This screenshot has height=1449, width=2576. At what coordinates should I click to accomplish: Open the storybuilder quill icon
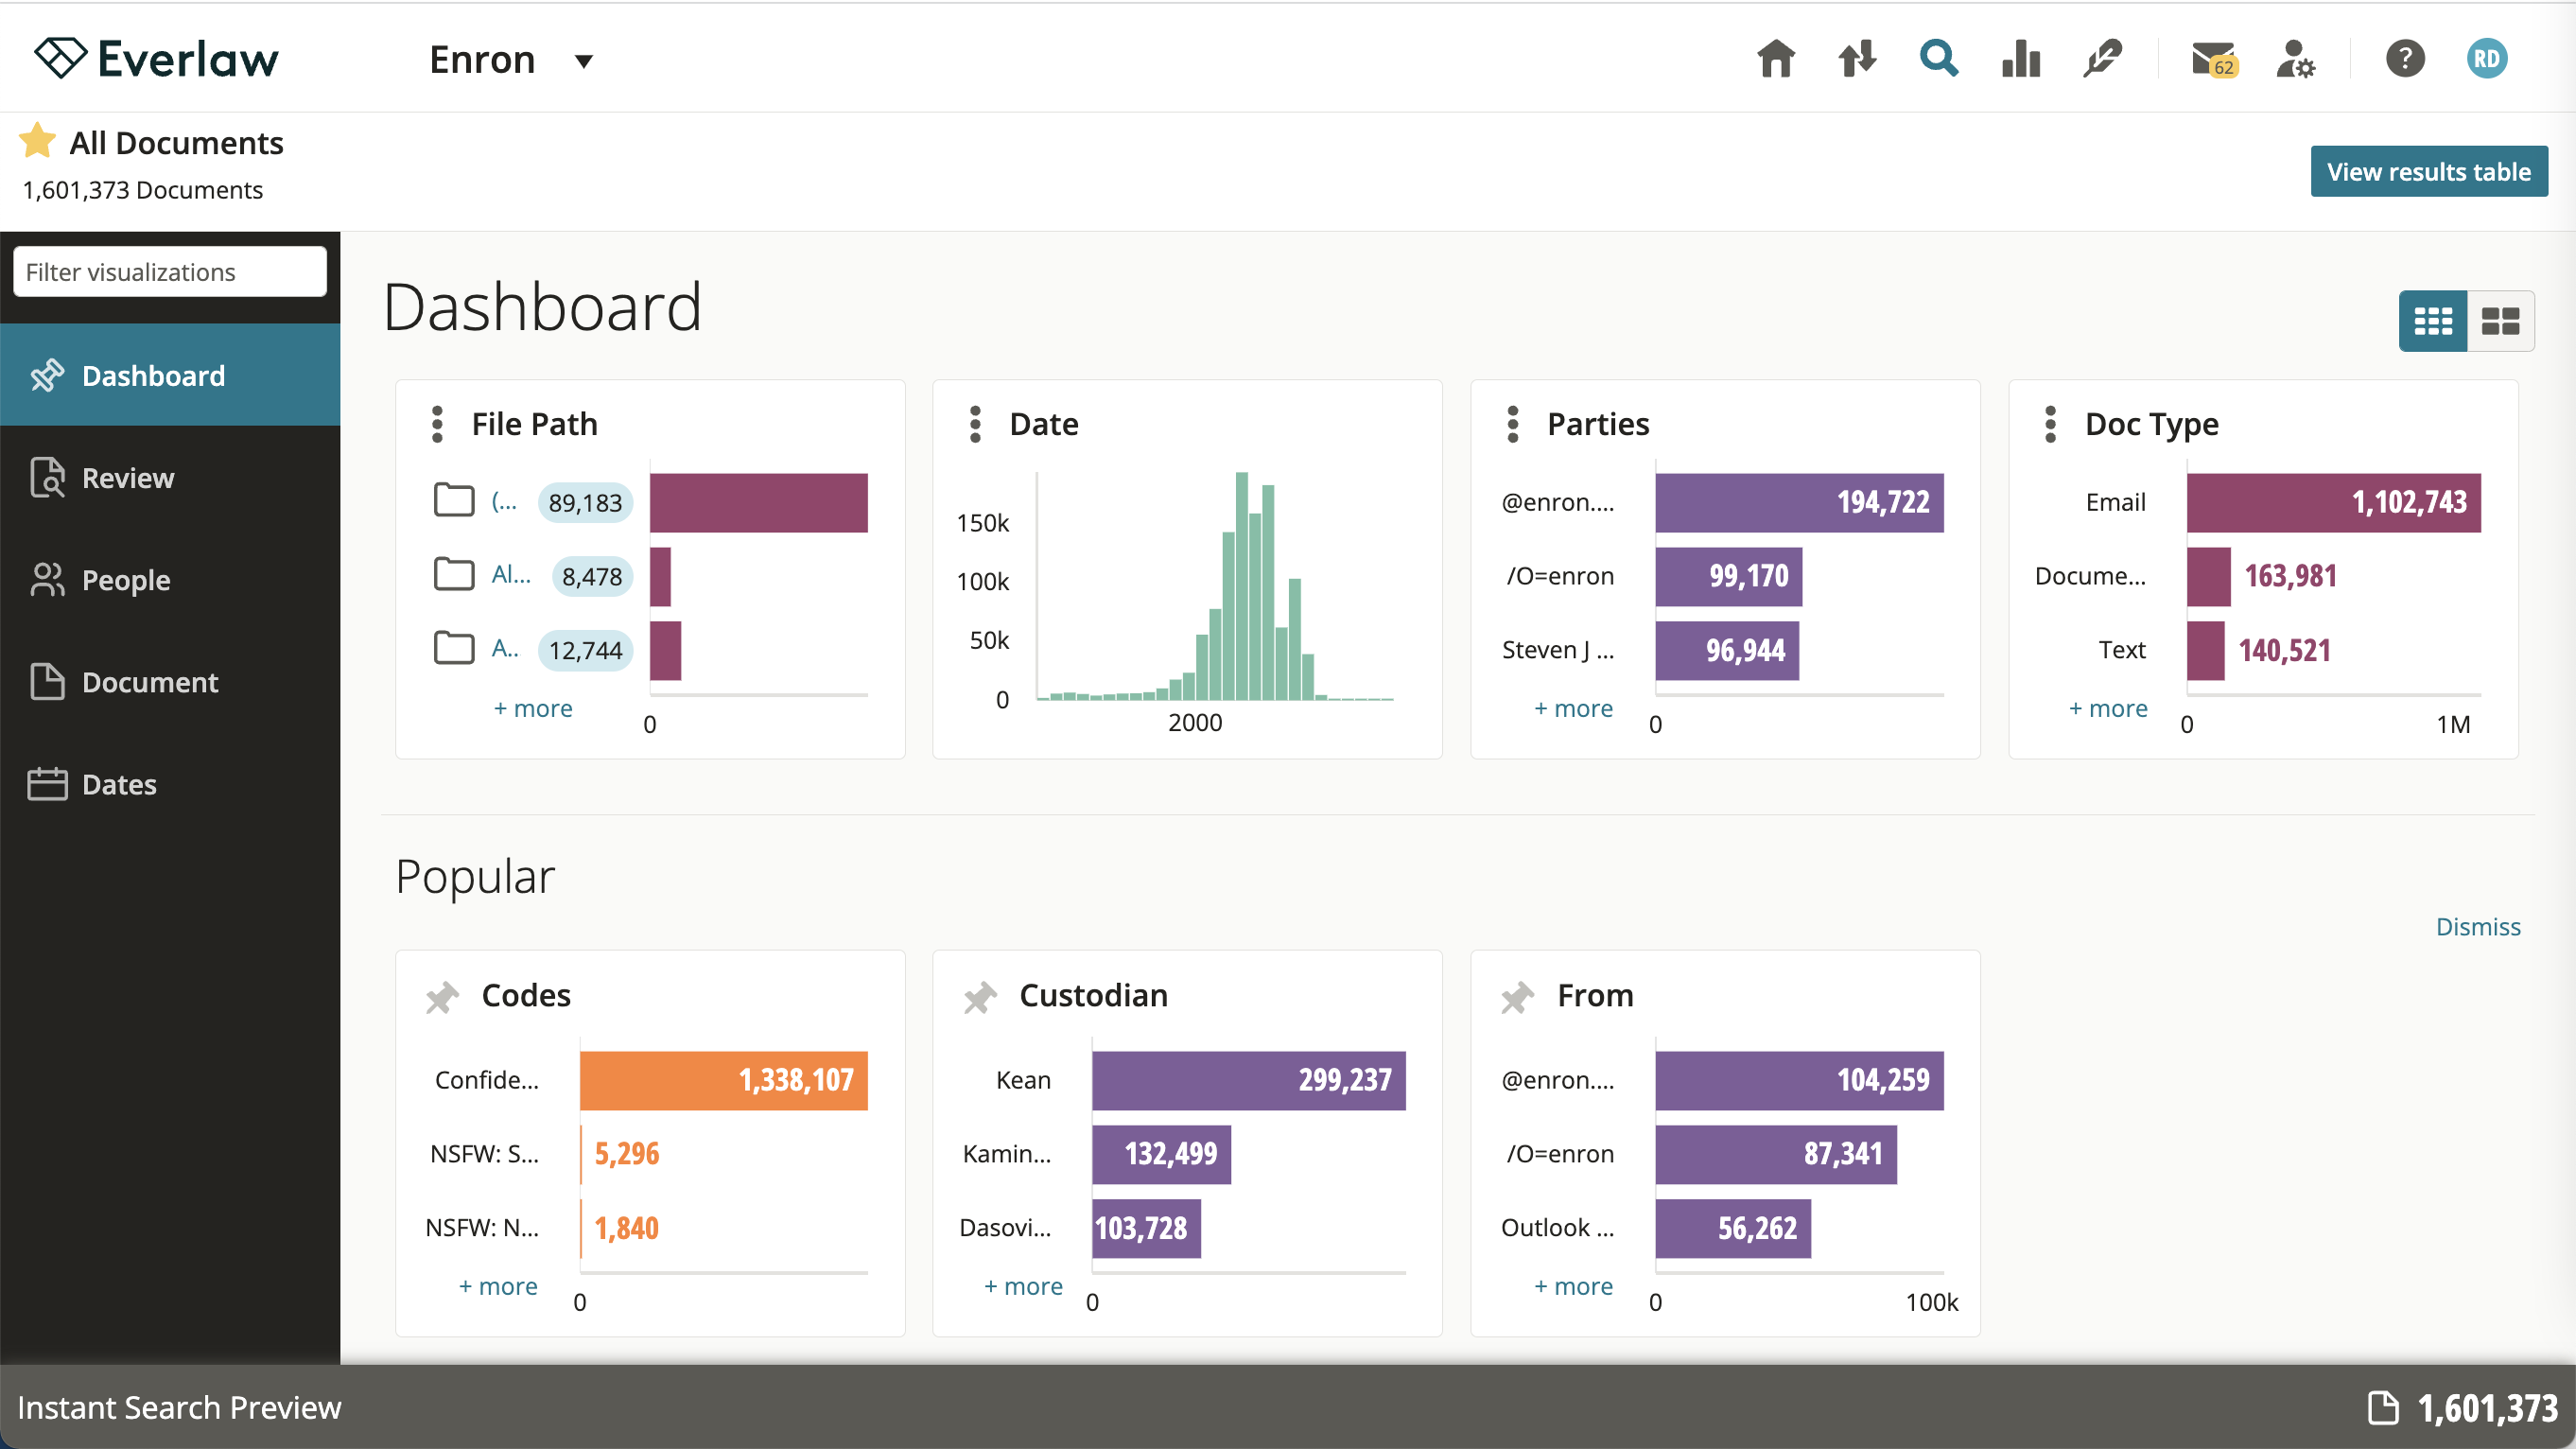pos(2102,59)
